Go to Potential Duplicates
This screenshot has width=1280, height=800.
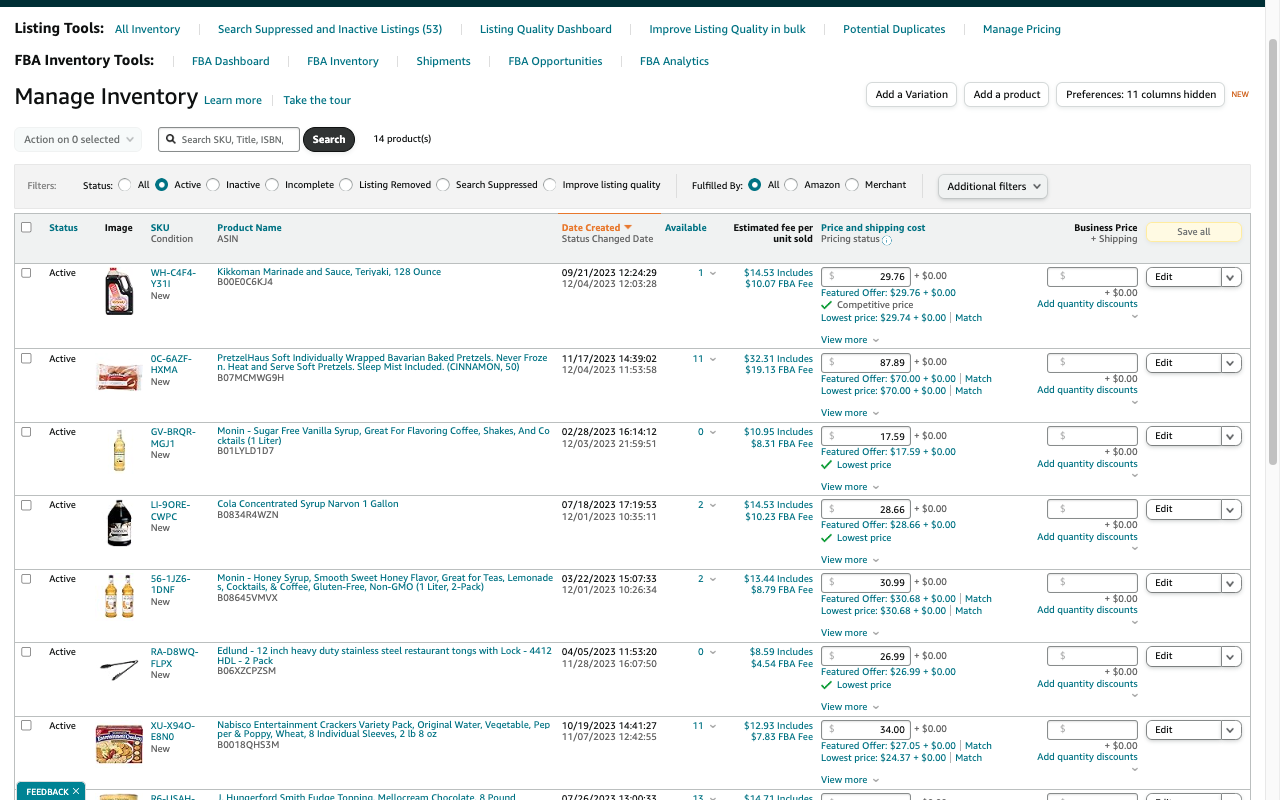point(894,29)
